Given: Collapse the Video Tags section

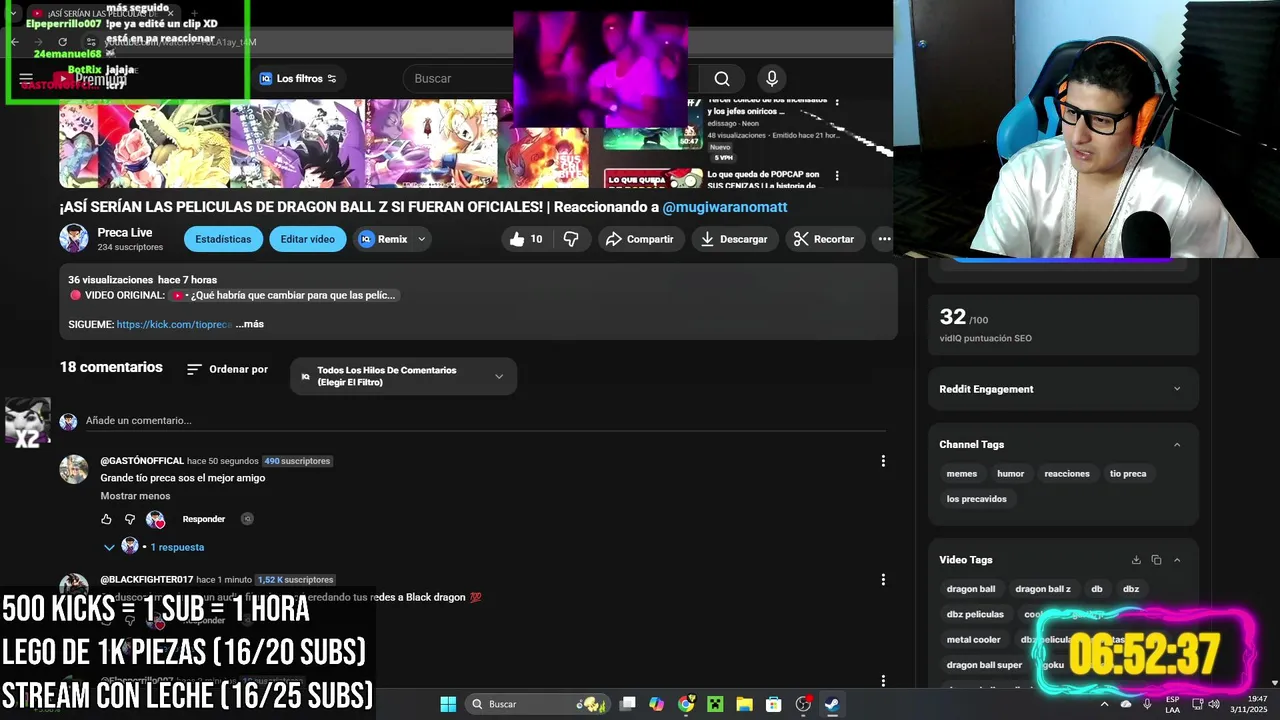Looking at the screenshot, I should pyautogui.click(x=1177, y=560).
